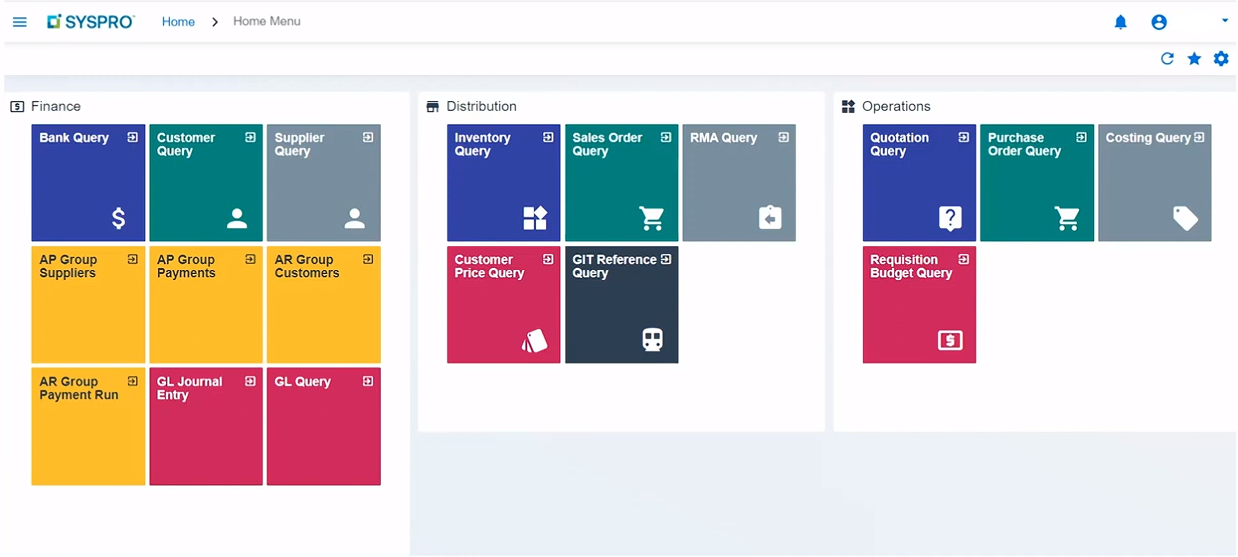Viewport: 1238px width, 557px height.
Task: Click the Home breadcrumb link
Action: point(178,22)
